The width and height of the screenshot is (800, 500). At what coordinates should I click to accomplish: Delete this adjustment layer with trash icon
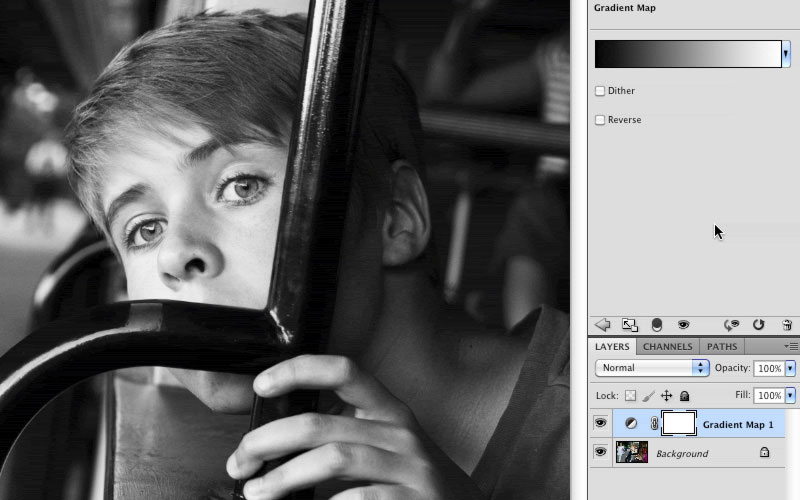787,325
